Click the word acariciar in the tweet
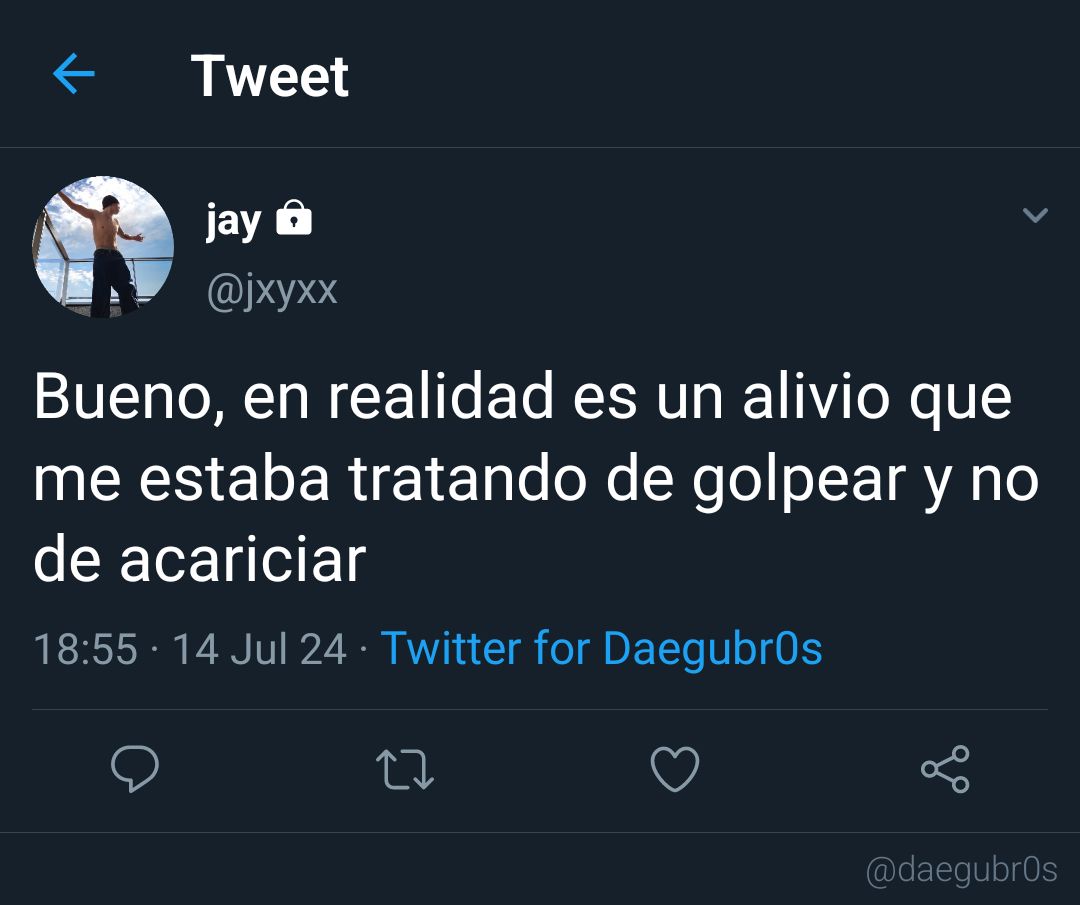Screen dimensions: 1080x905 pyautogui.click(x=242, y=561)
